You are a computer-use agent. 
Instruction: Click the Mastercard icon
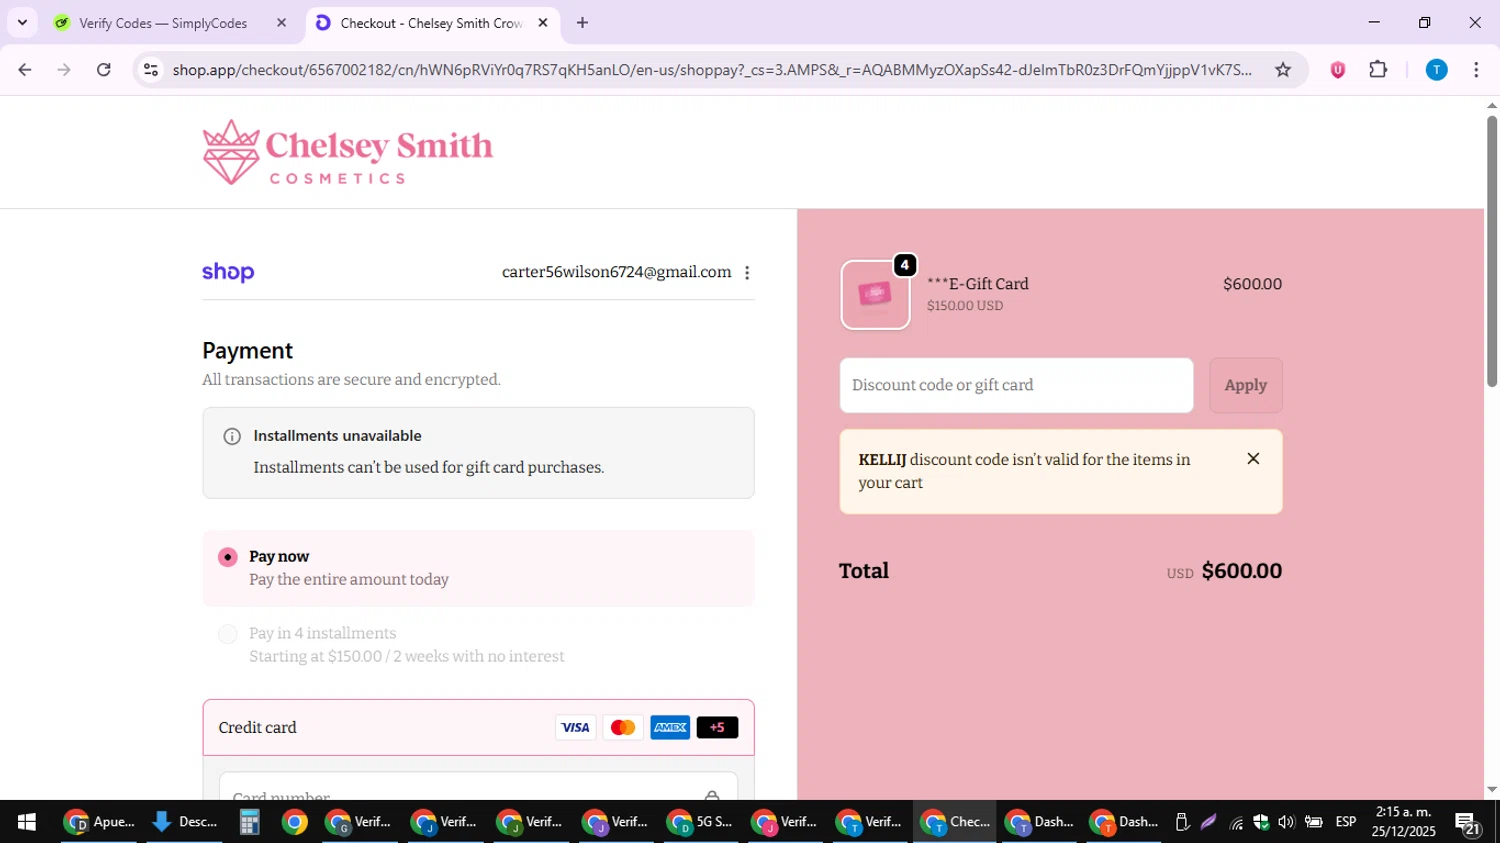point(623,728)
